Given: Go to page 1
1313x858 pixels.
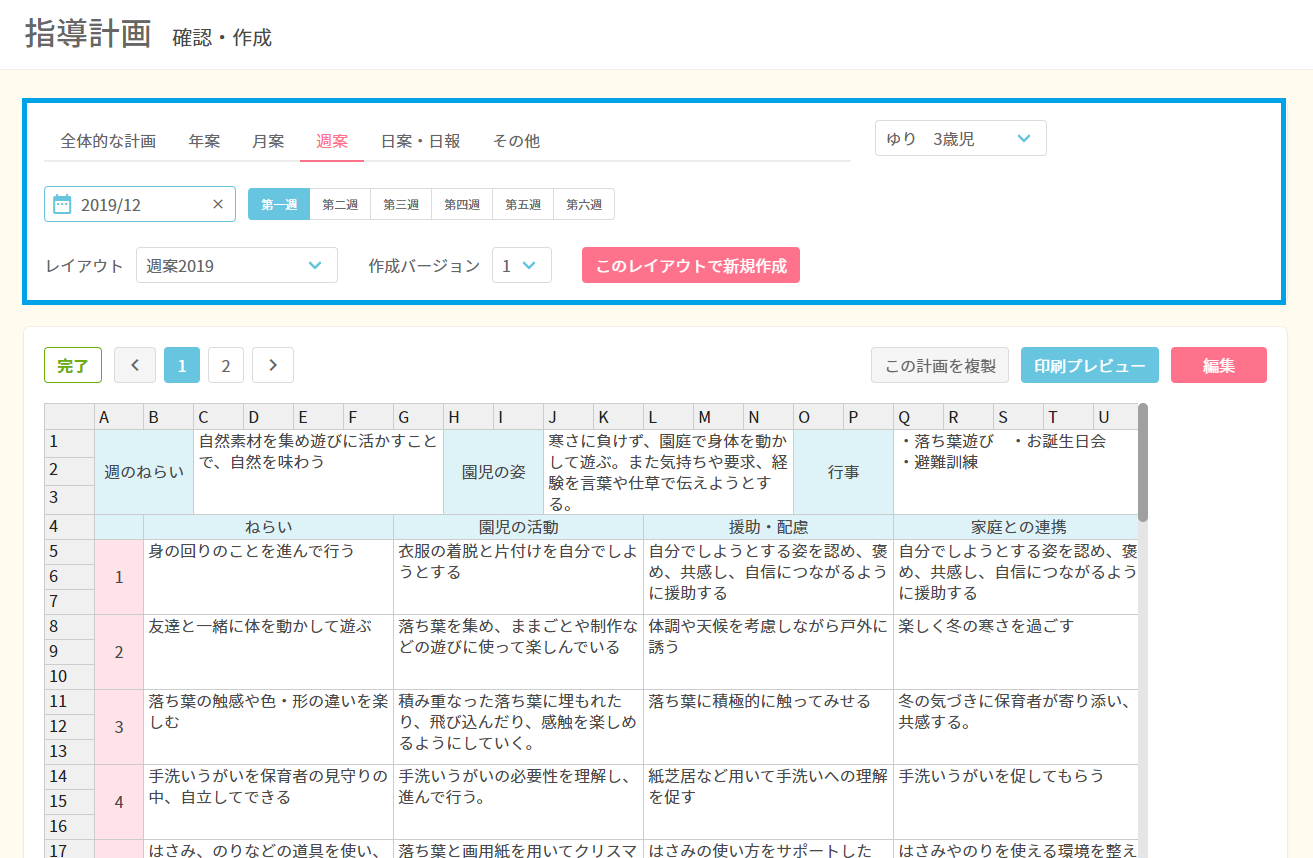Looking at the screenshot, I should pos(182,366).
